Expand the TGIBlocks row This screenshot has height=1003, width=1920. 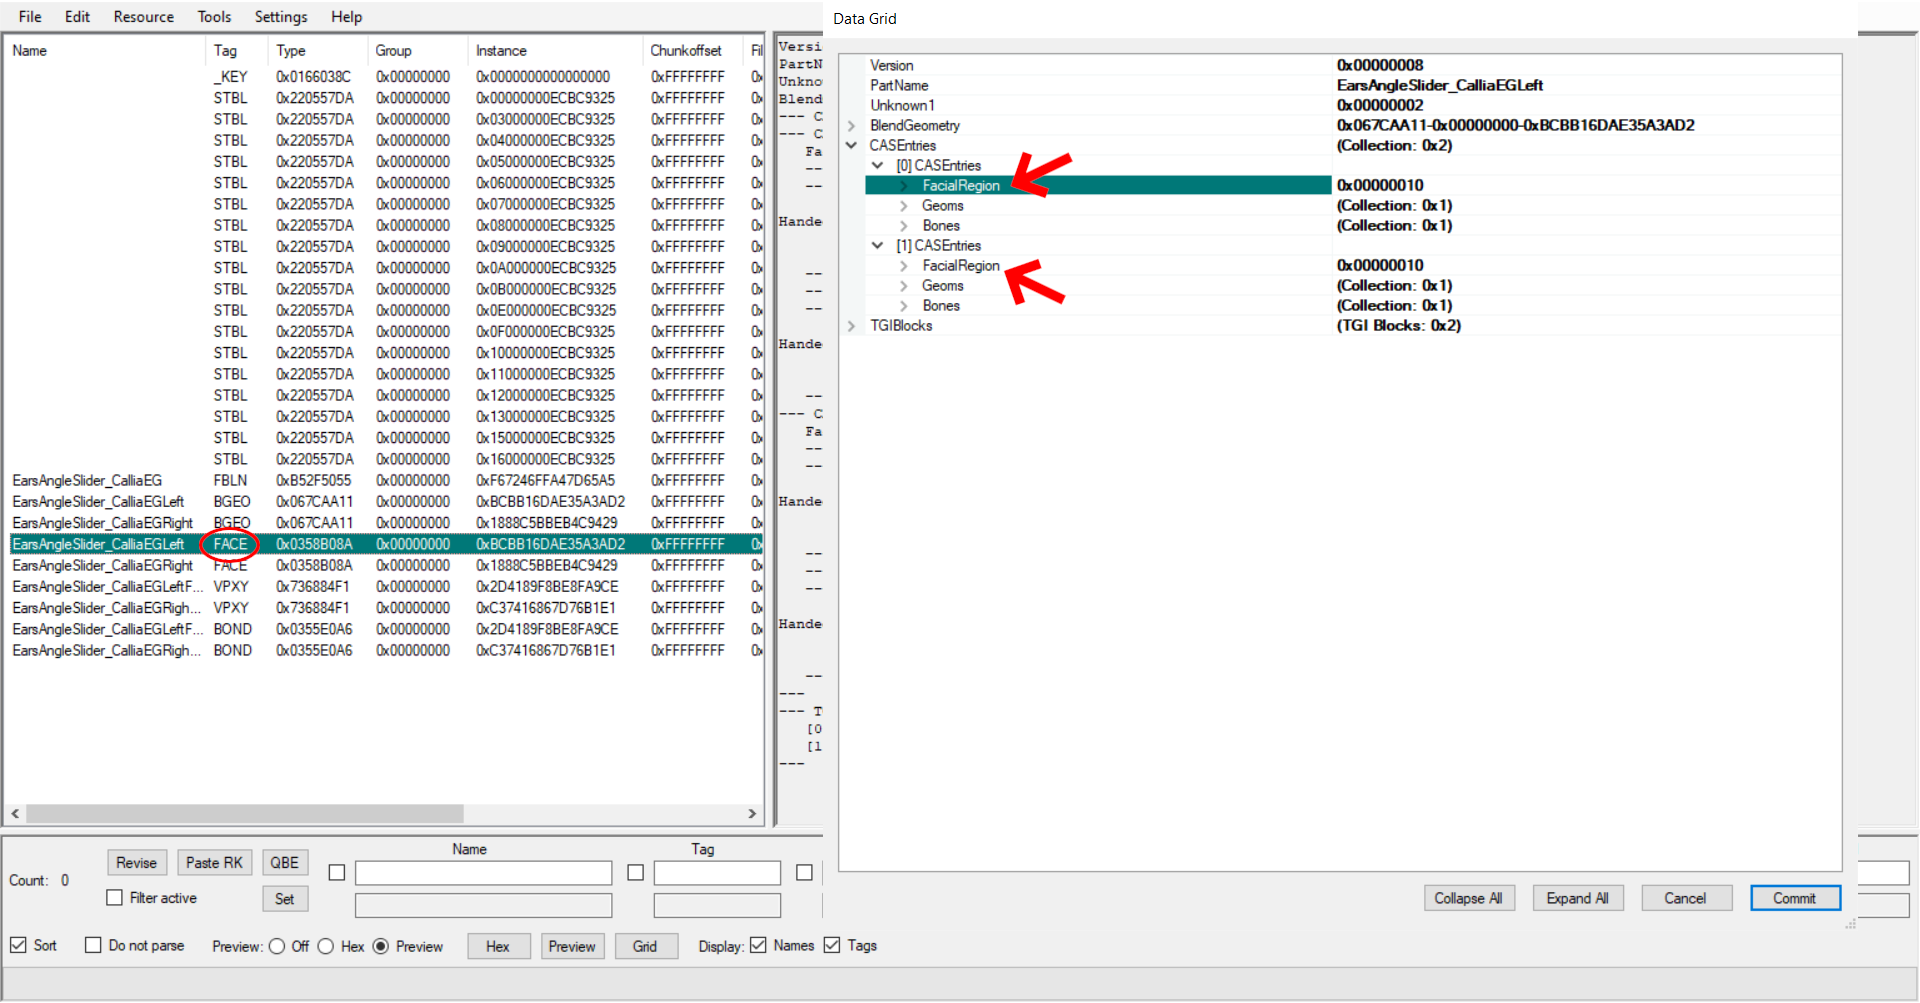point(851,326)
